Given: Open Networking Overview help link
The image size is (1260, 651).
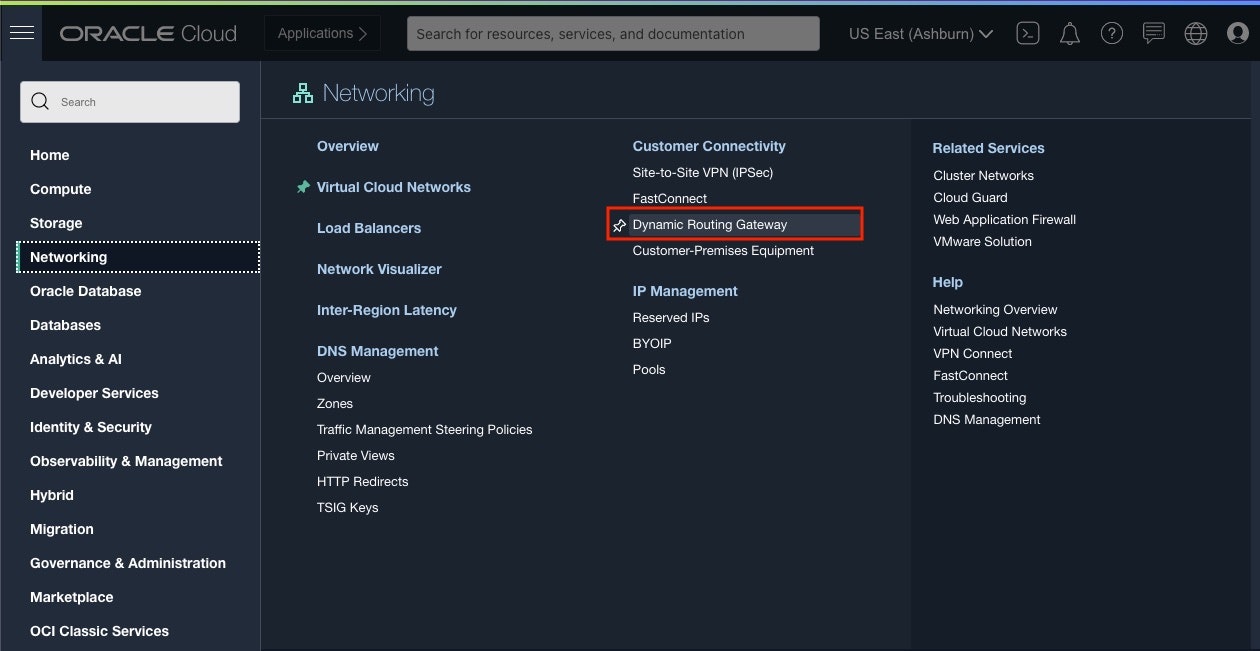Looking at the screenshot, I should (x=996, y=309).
